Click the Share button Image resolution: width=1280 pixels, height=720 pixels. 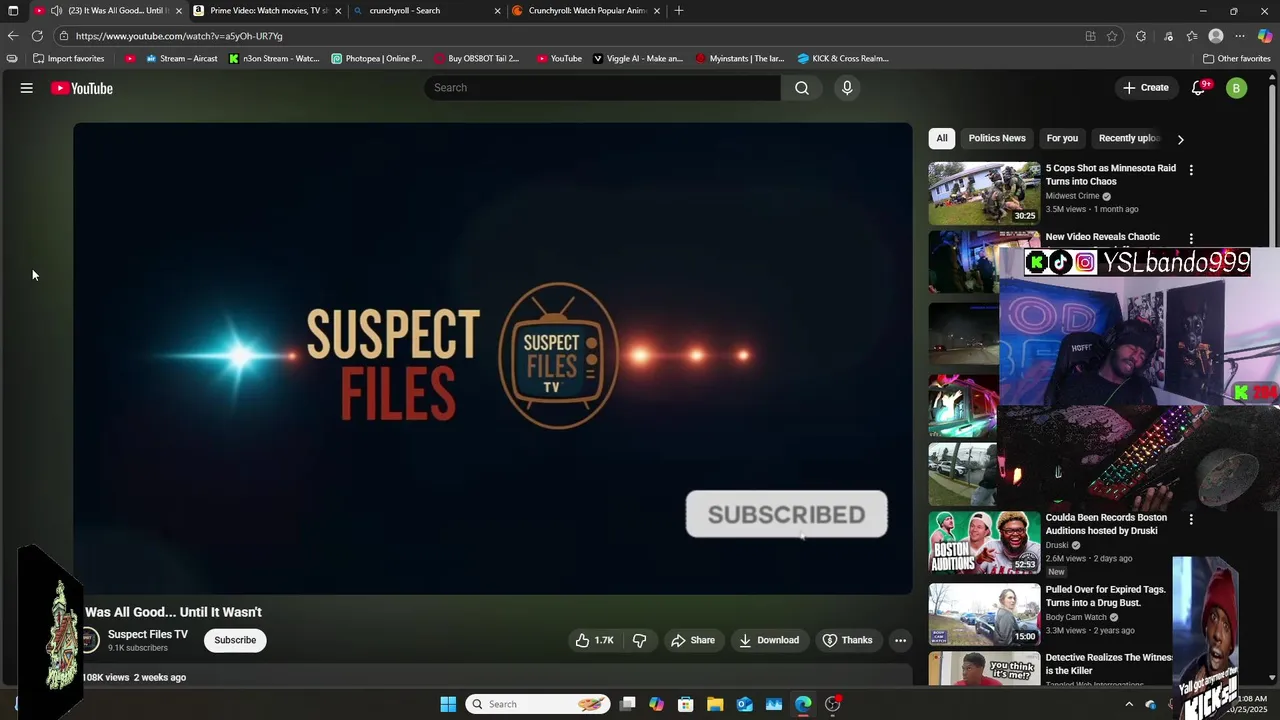[693, 640]
